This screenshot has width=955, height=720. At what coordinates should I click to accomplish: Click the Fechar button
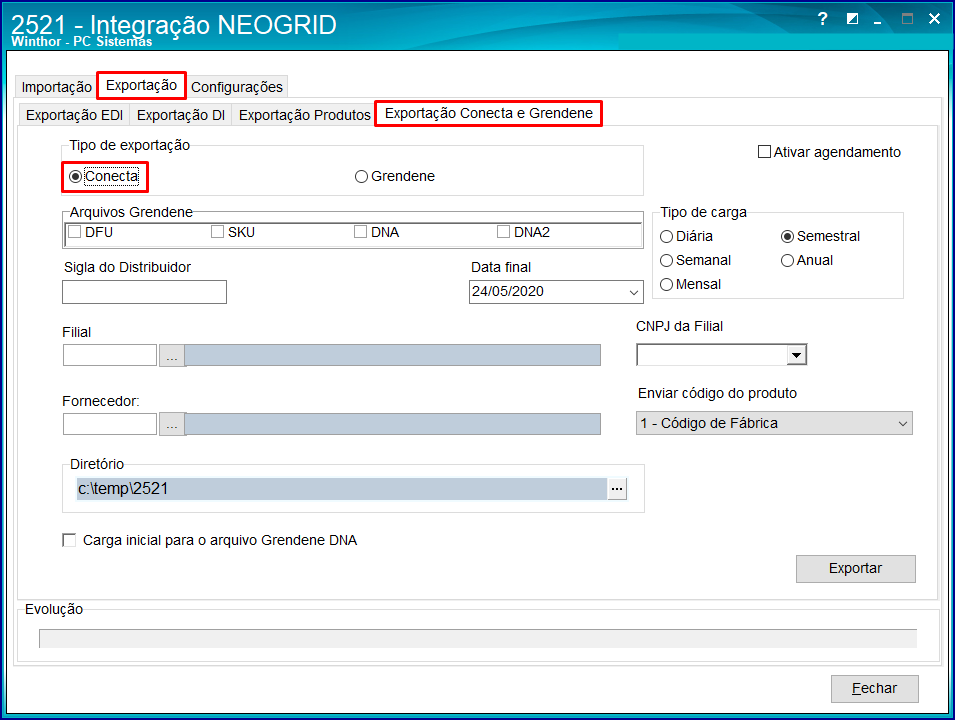click(x=875, y=688)
